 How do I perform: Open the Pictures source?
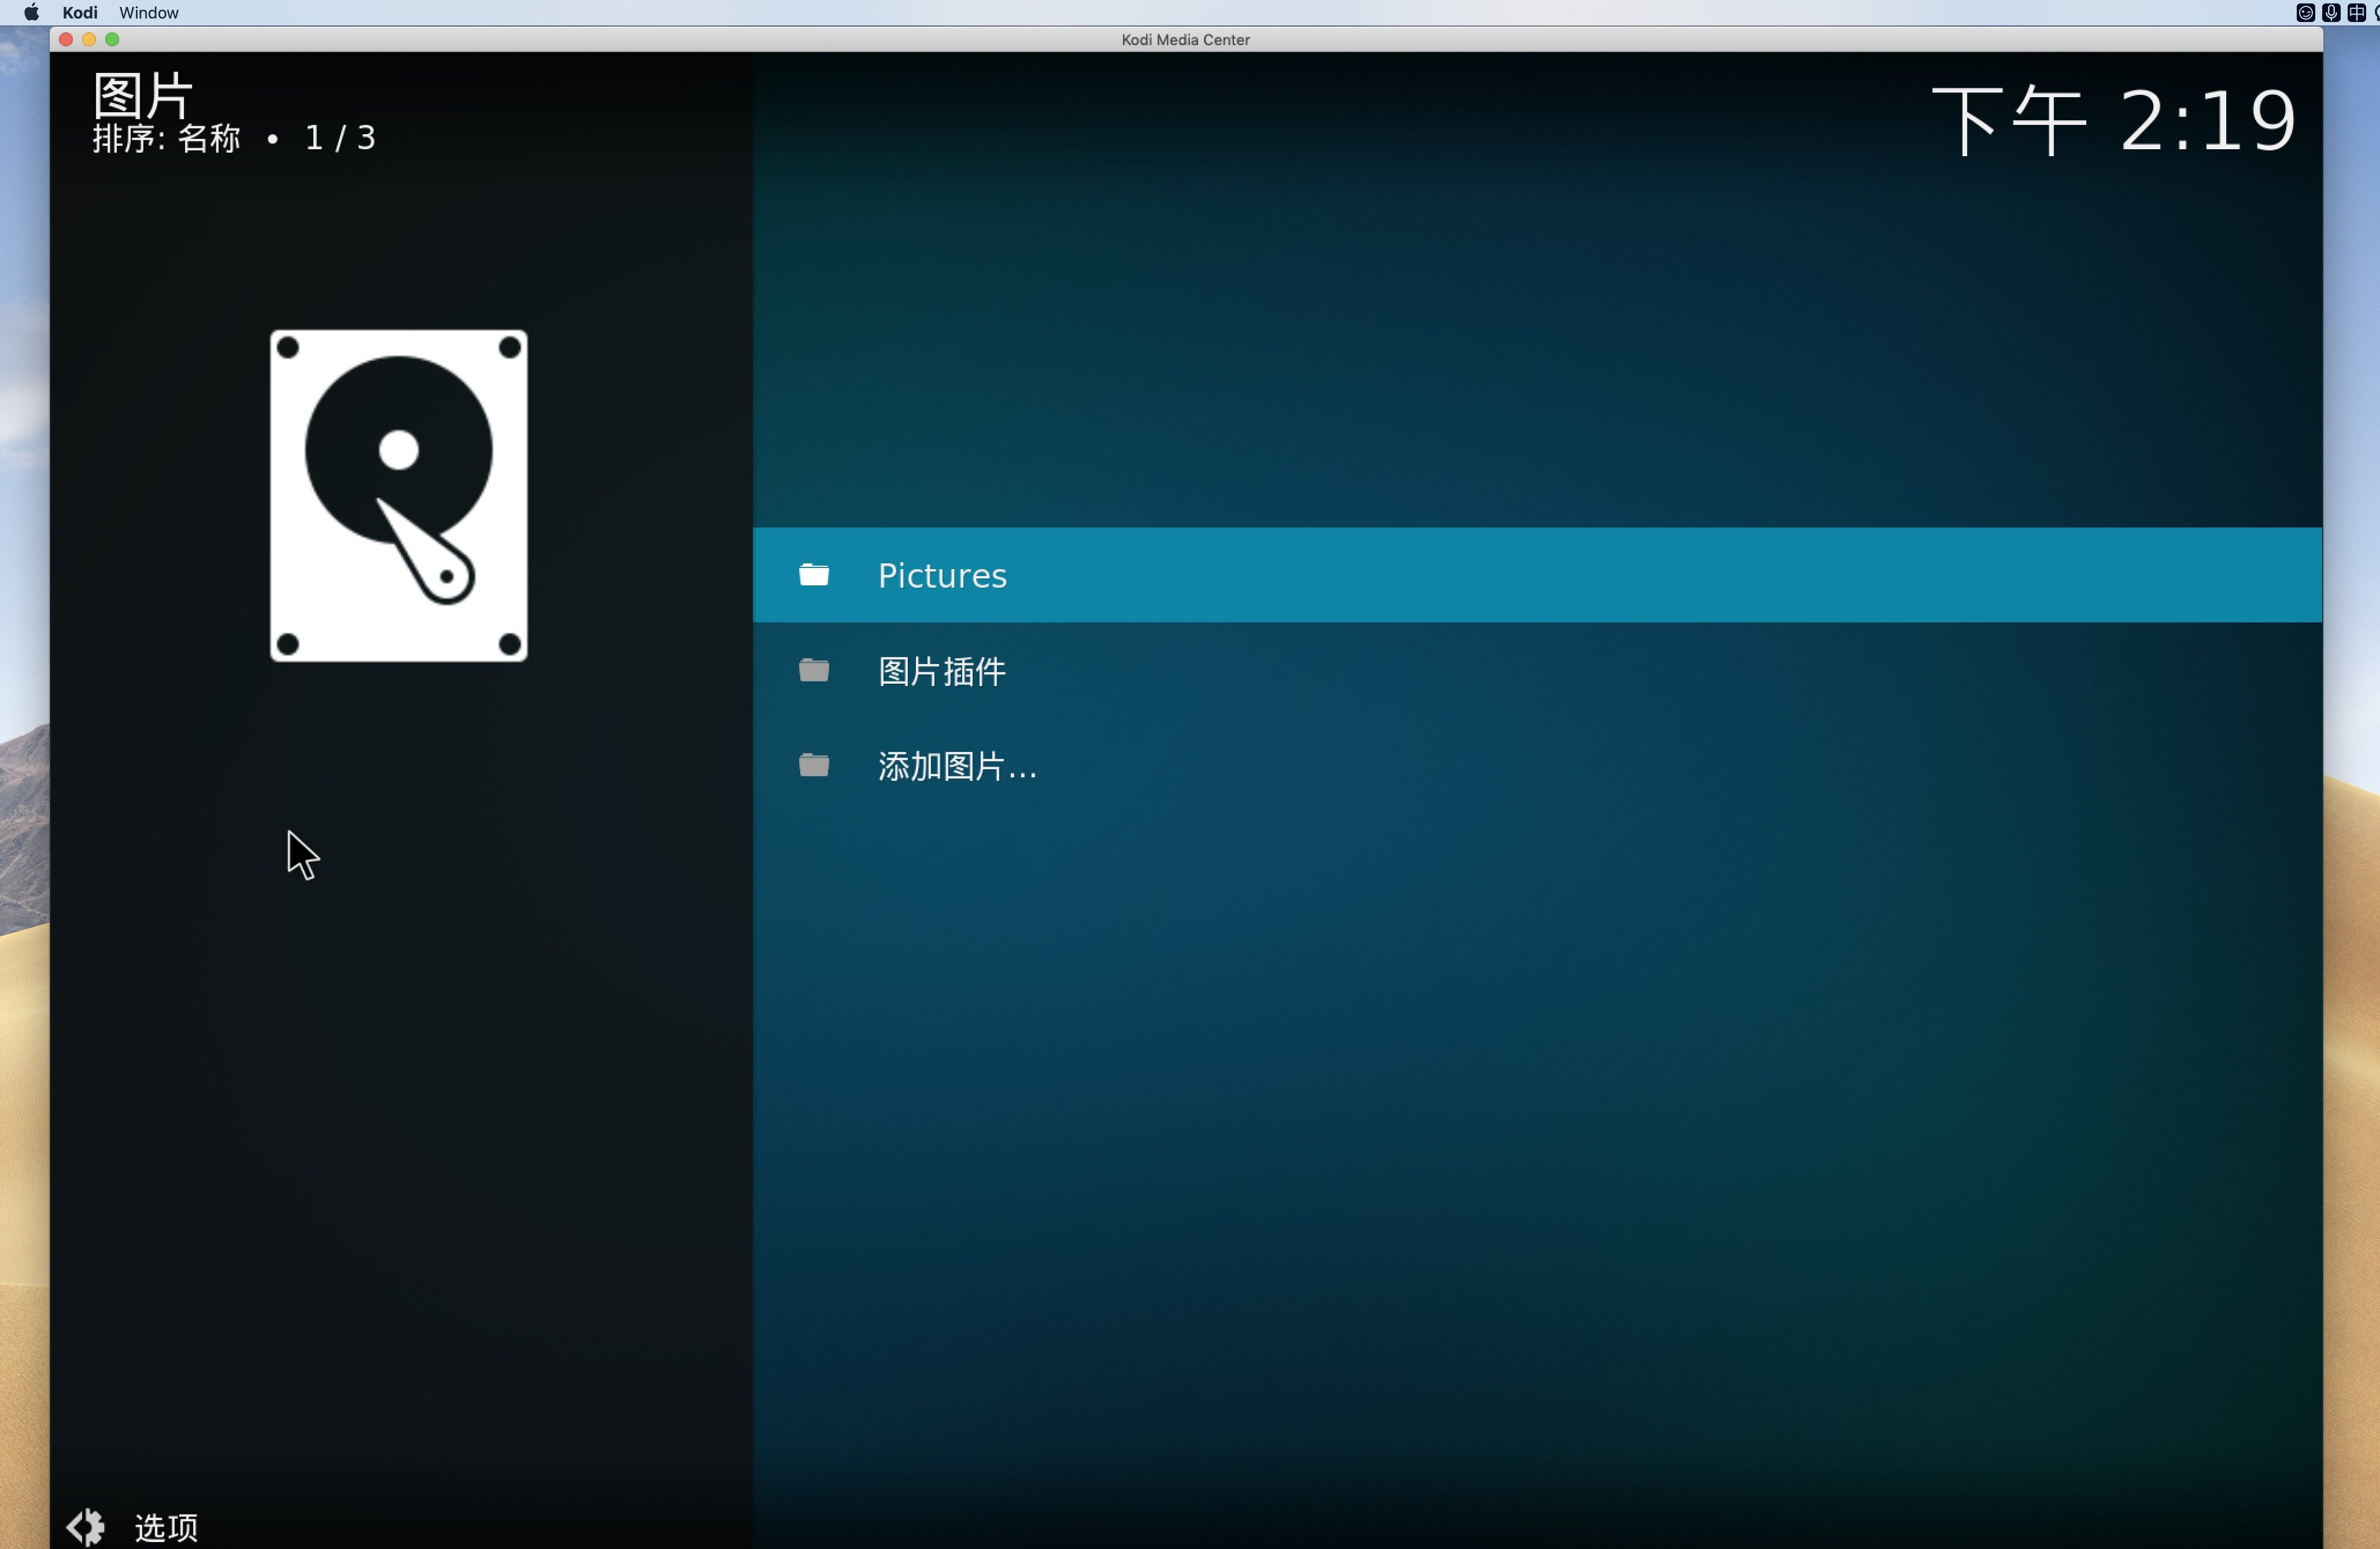point(942,575)
